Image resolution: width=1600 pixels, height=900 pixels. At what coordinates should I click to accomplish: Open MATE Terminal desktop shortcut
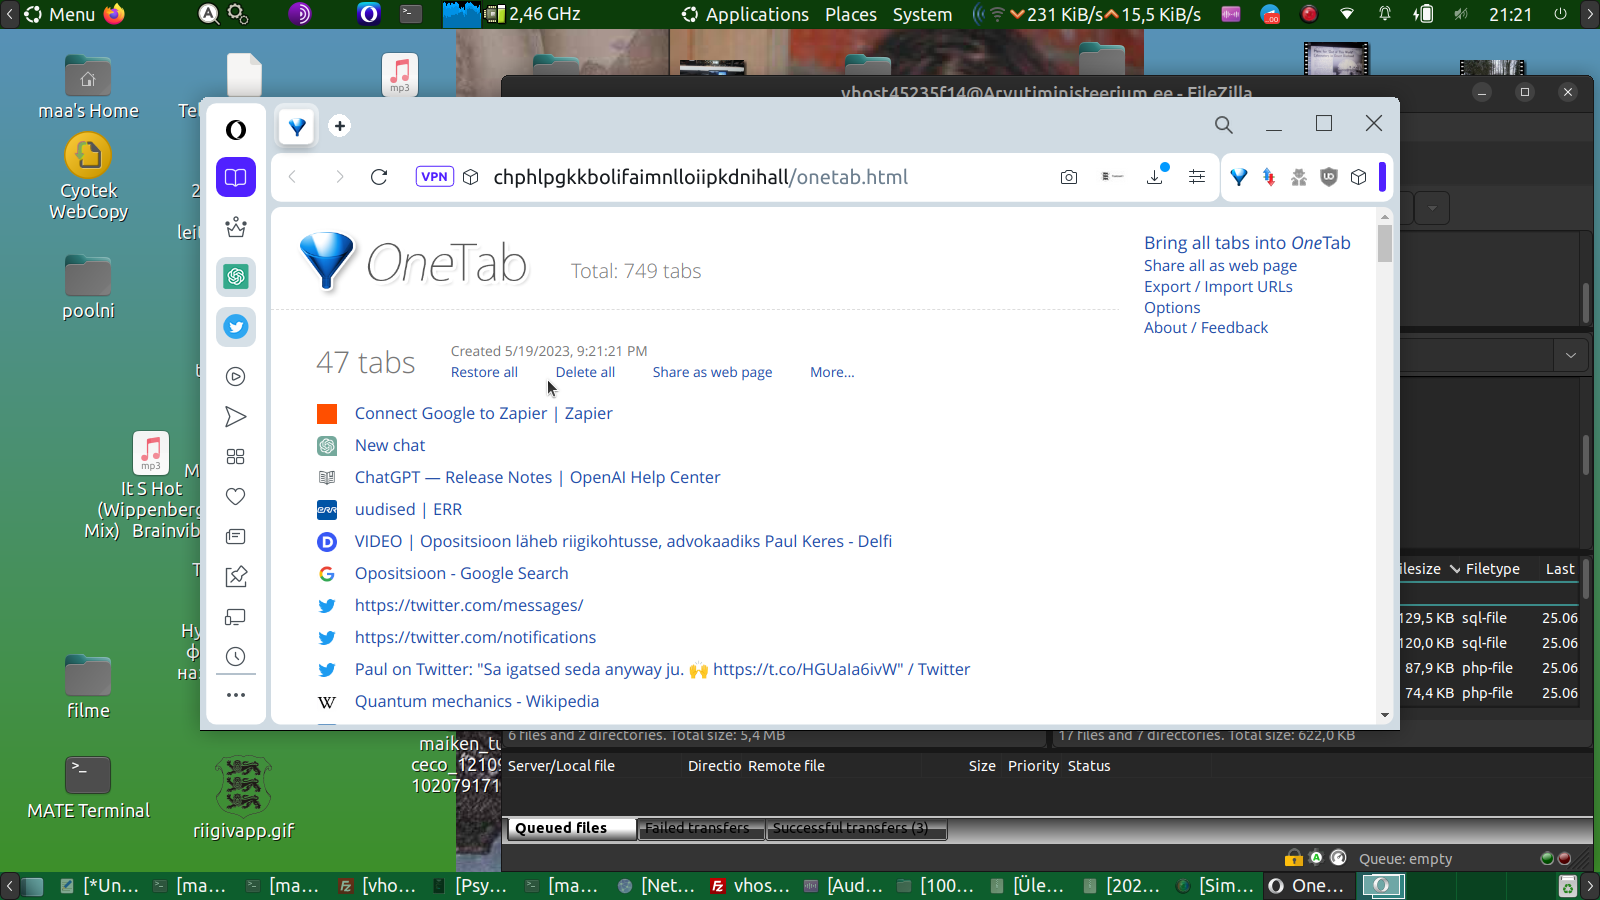click(88, 788)
